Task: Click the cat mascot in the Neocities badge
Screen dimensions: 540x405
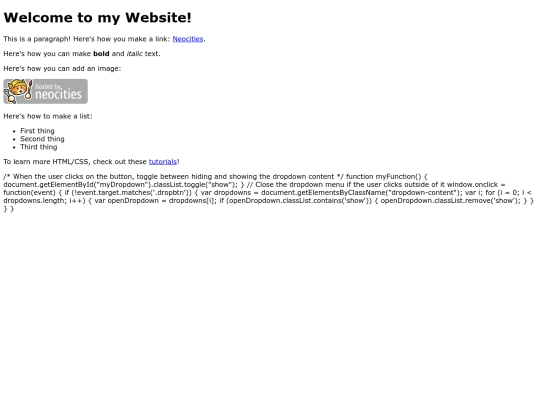Action: (x=18, y=91)
